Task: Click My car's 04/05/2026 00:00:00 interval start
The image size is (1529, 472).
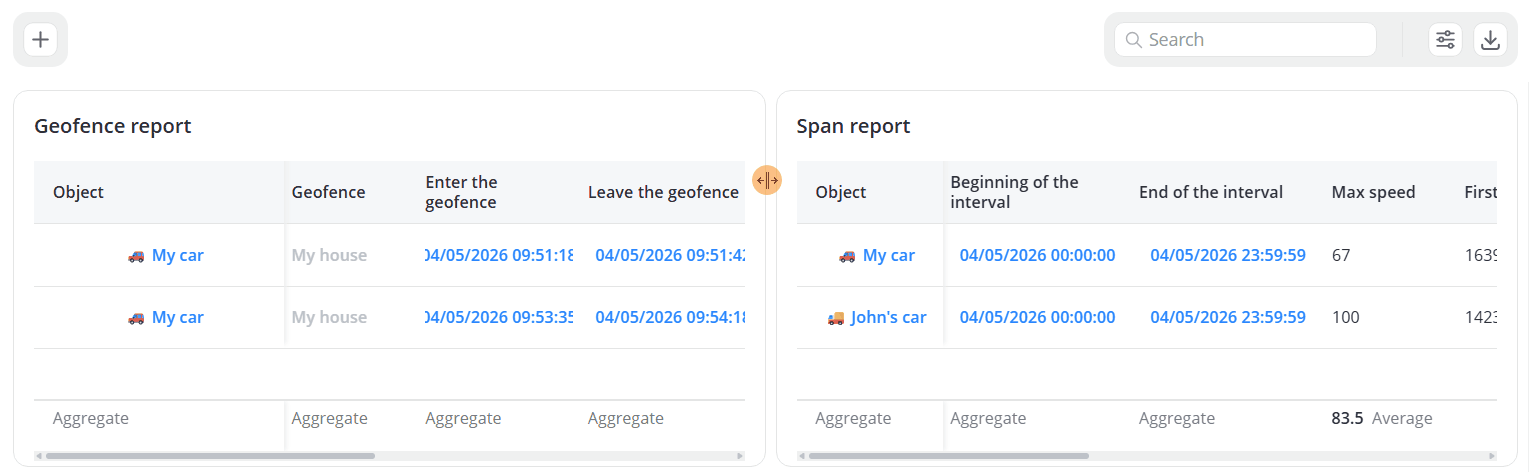Action: pos(1037,255)
